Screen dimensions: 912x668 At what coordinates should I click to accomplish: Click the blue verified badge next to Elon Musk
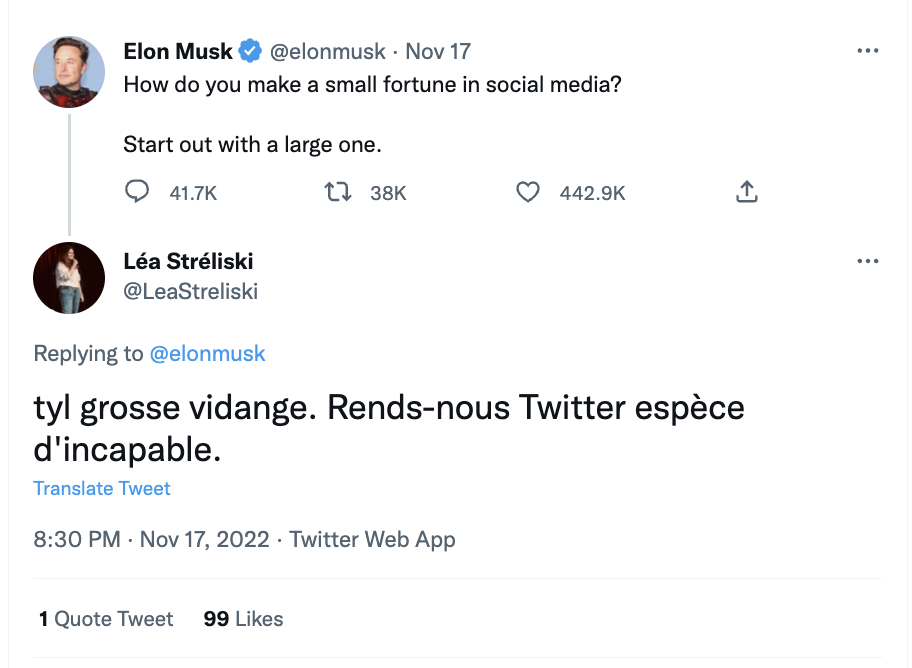pyautogui.click(x=250, y=51)
